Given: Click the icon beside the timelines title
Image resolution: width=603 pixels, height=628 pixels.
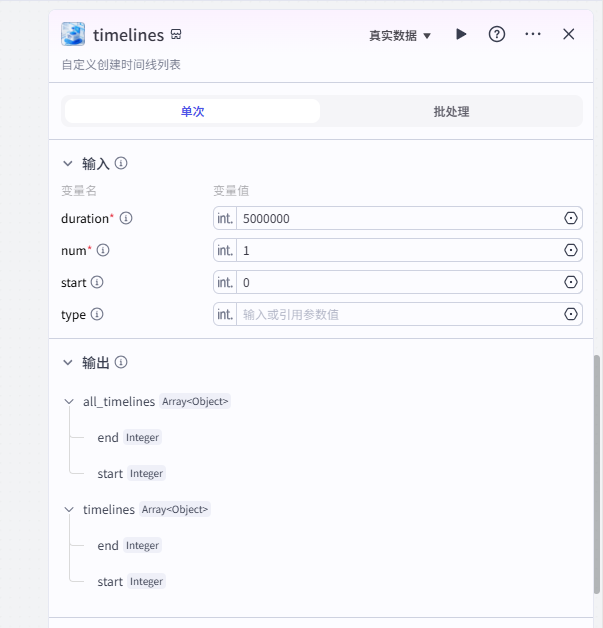Looking at the screenshot, I should 176,34.
